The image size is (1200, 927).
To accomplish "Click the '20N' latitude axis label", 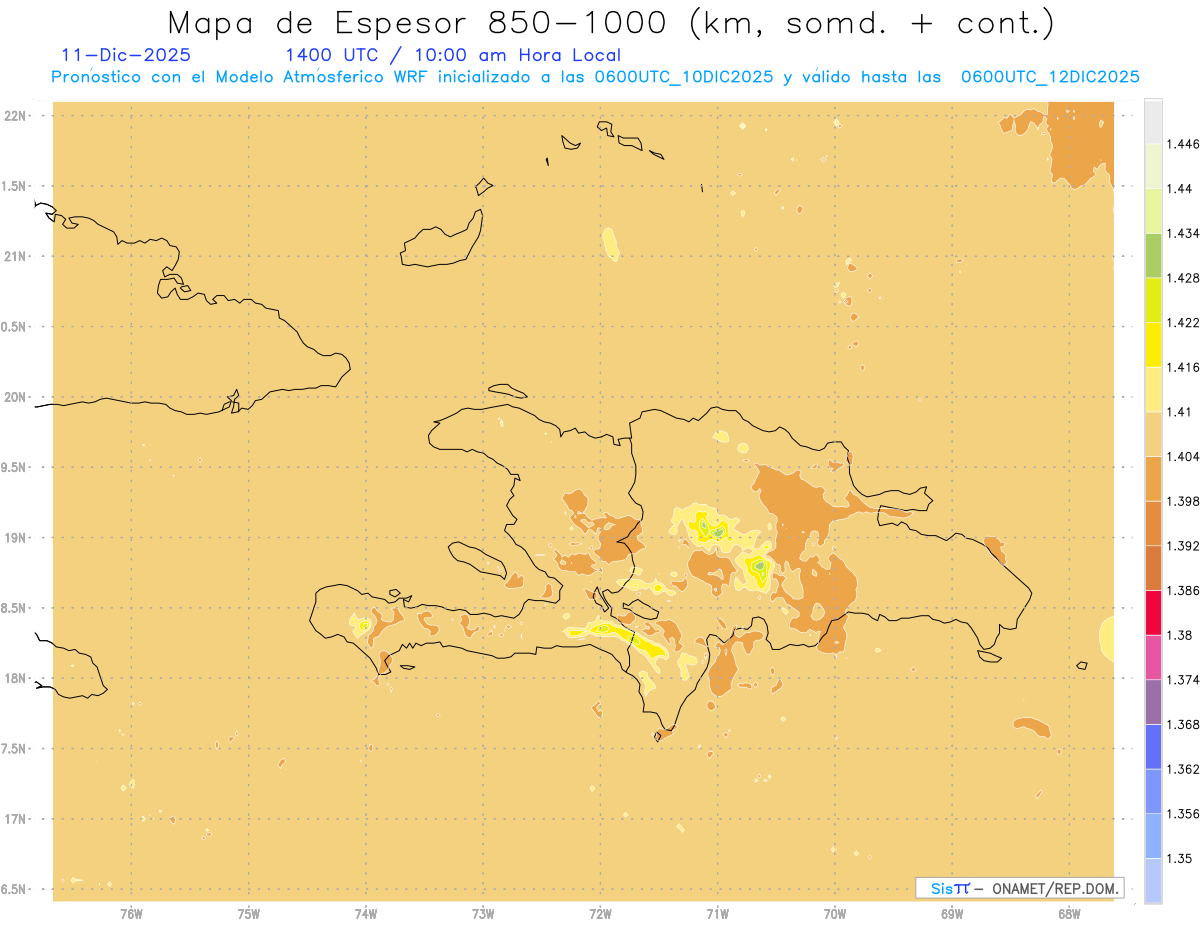I will 17,397.
